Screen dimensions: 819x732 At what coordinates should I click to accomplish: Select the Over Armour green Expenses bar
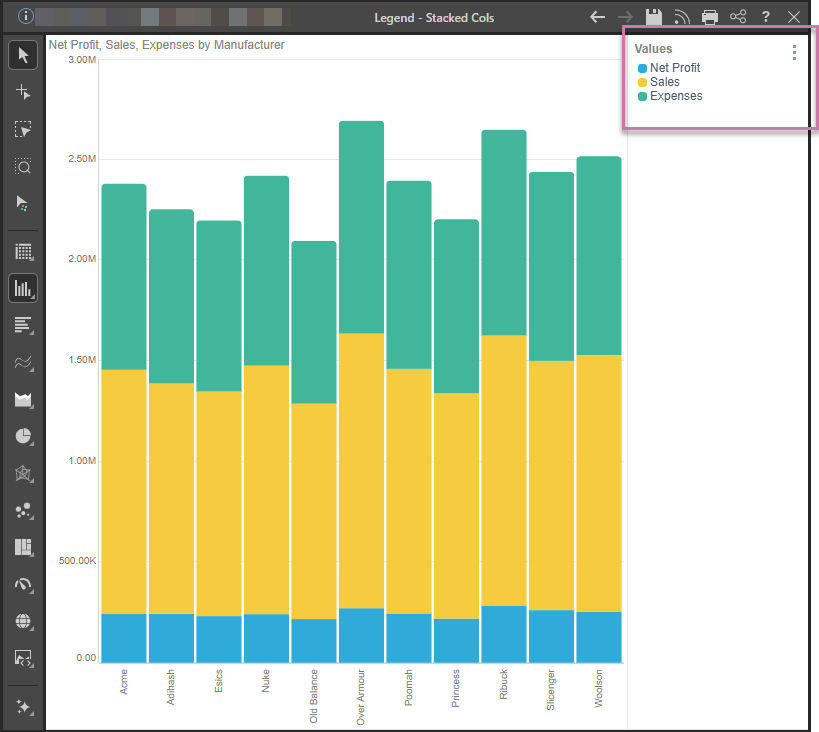click(361, 227)
